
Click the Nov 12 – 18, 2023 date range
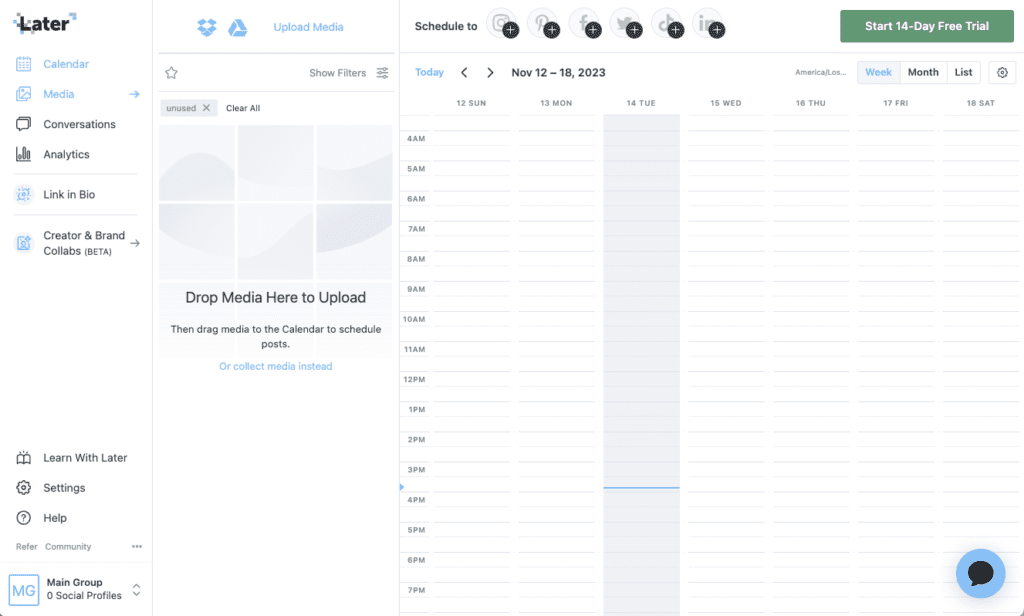point(558,73)
